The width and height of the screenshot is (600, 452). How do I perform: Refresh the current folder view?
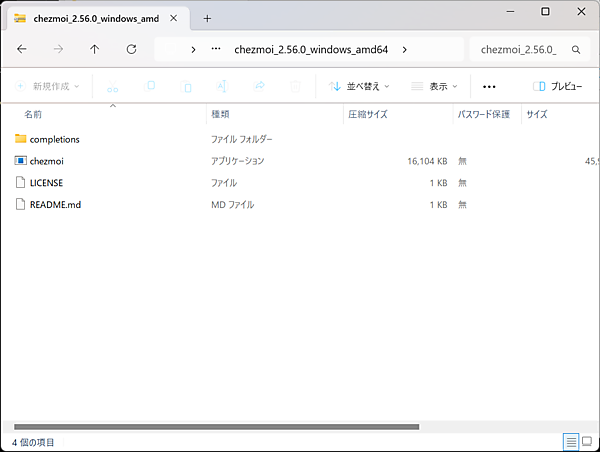[x=131, y=49]
